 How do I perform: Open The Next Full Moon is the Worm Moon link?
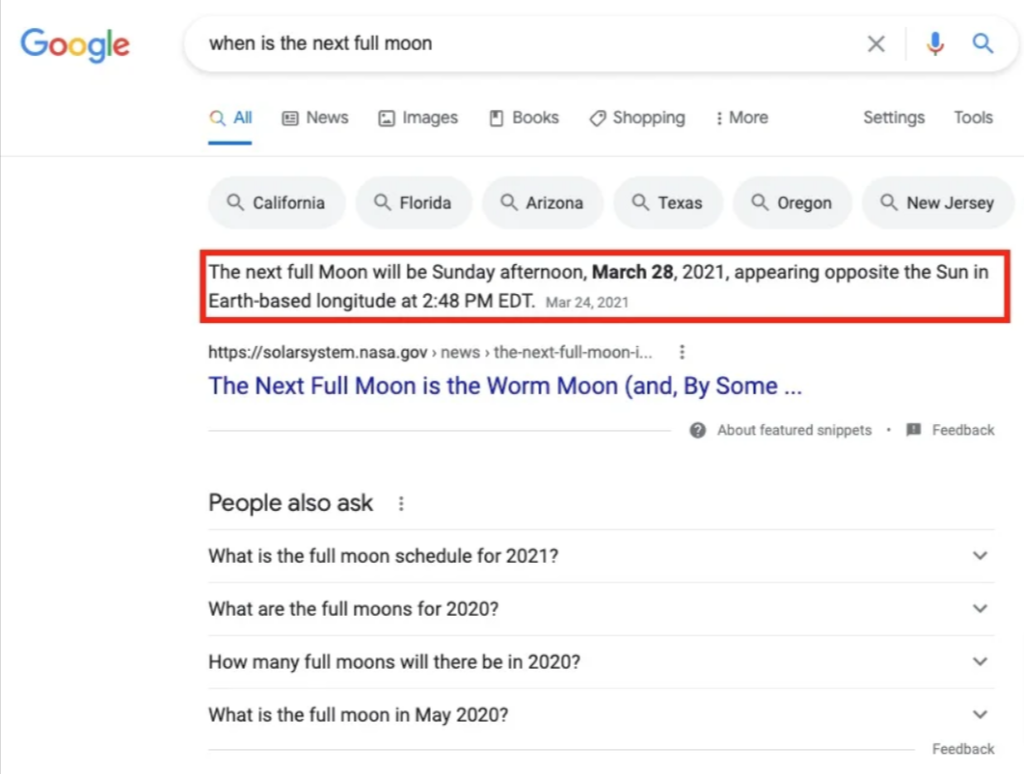[x=505, y=386]
